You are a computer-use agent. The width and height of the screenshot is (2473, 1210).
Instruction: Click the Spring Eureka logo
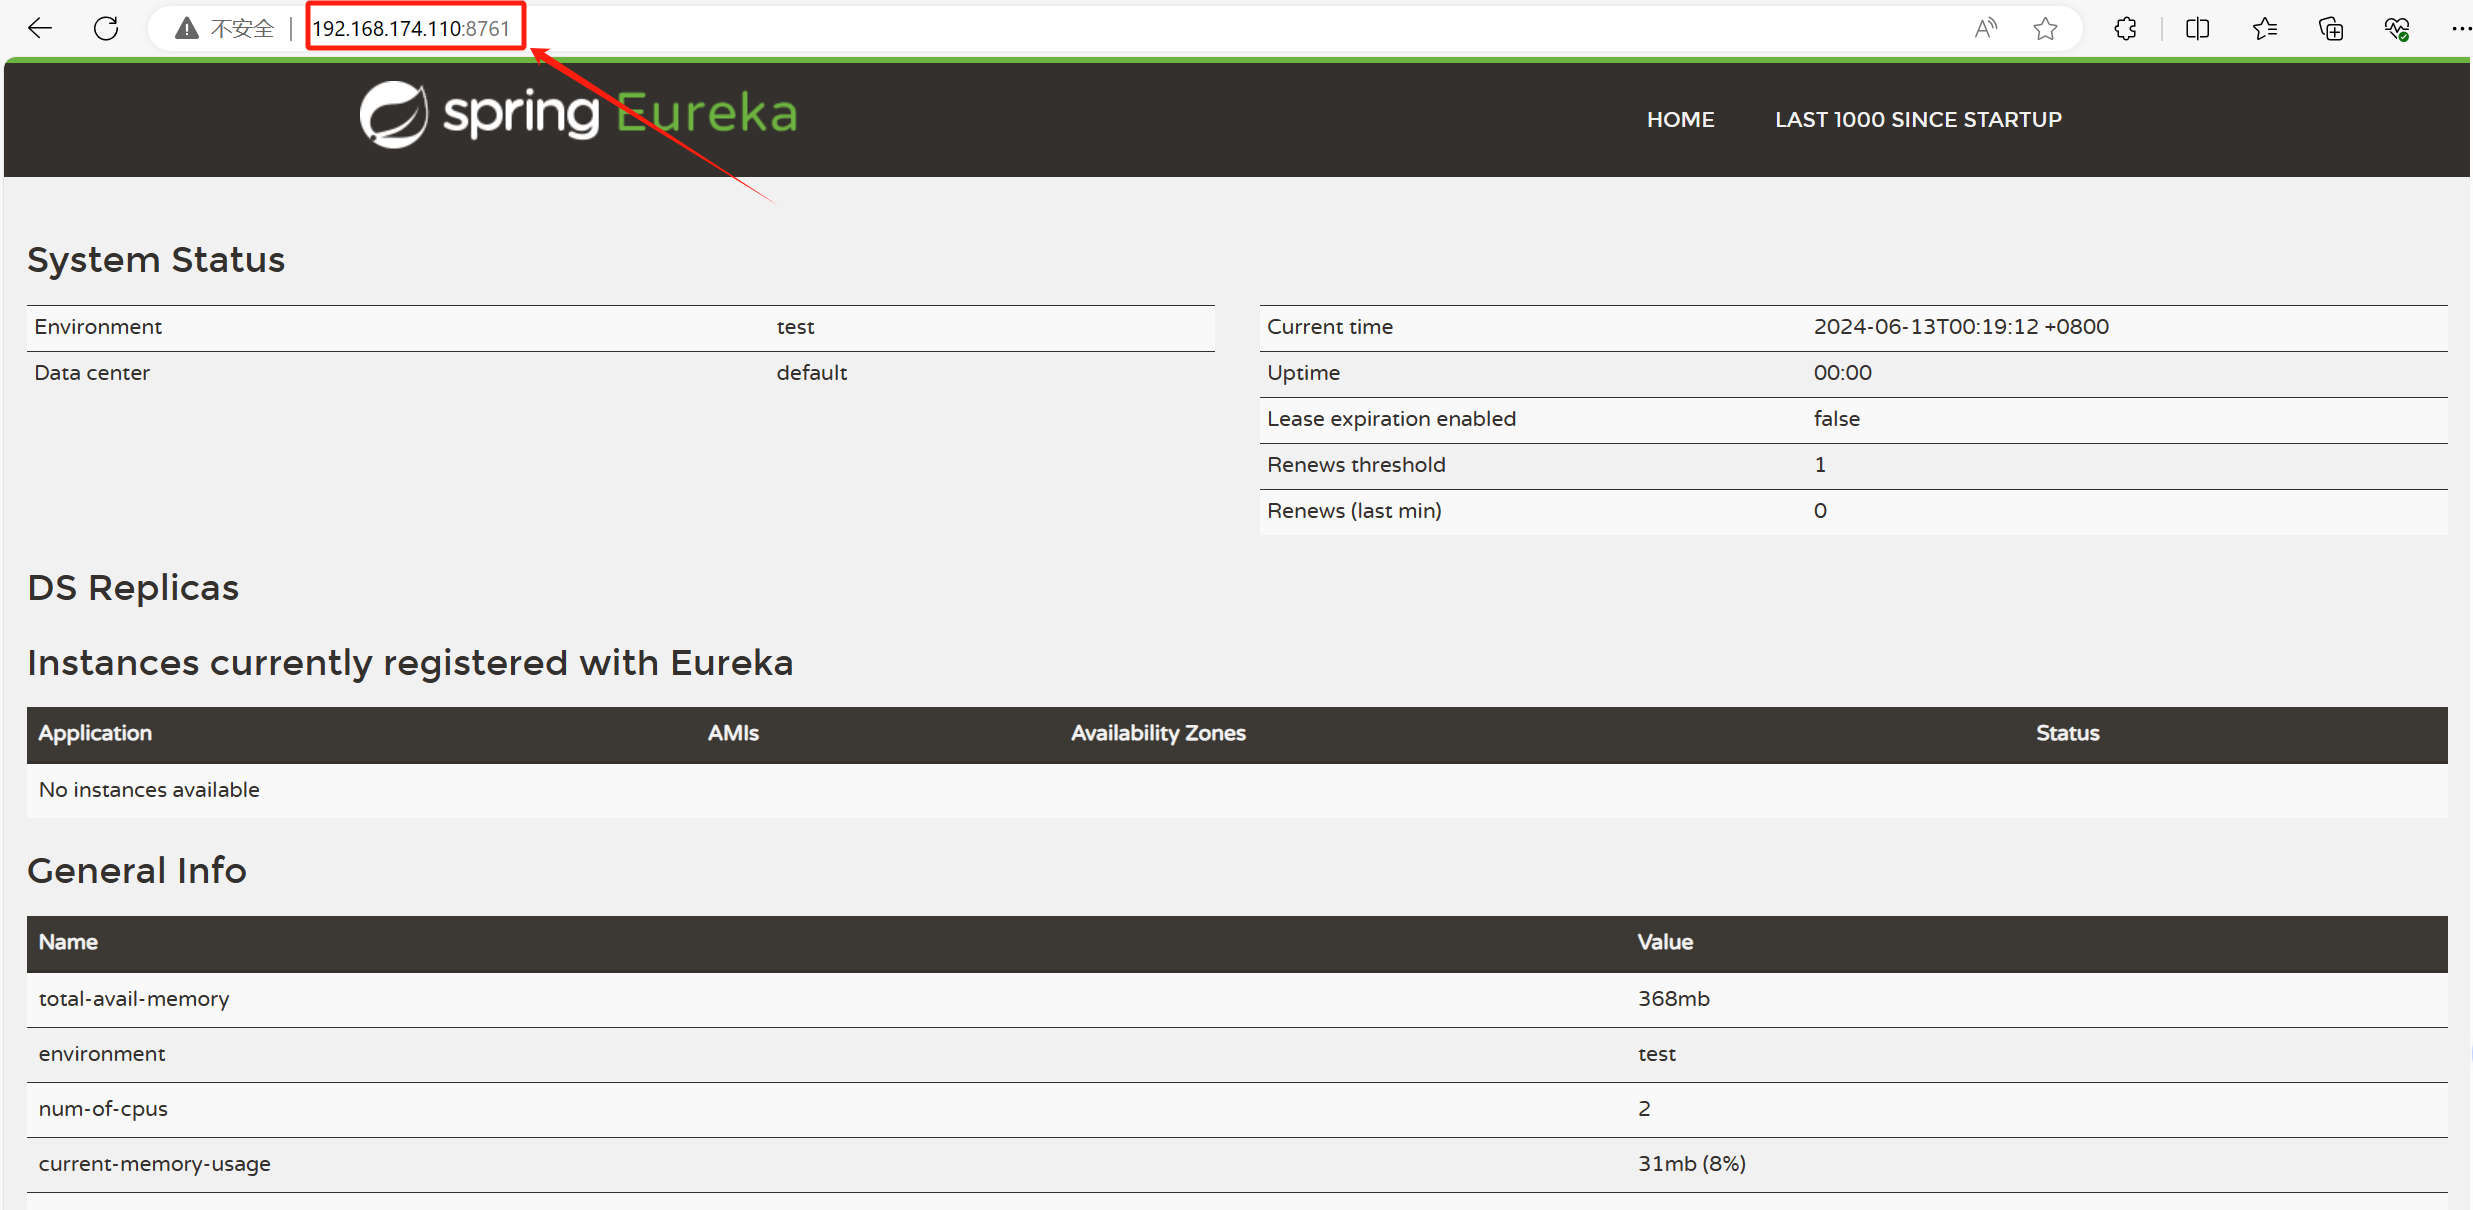point(578,114)
